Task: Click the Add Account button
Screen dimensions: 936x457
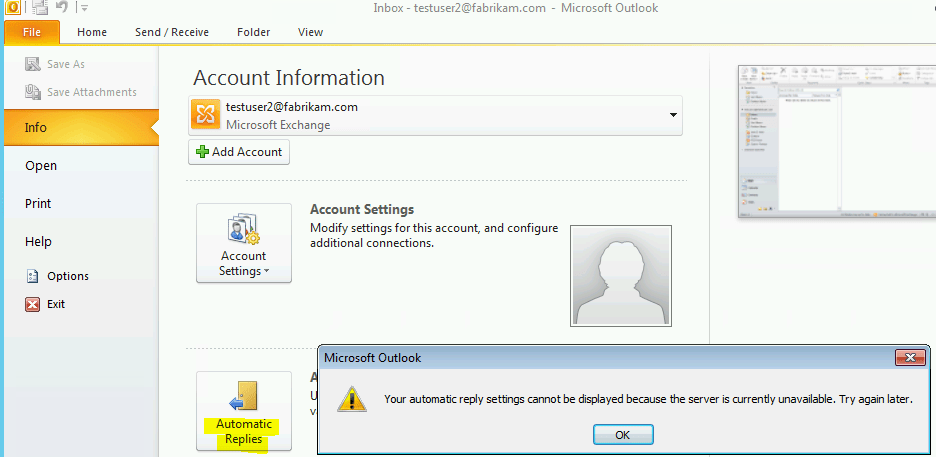Action: (239, 152)
